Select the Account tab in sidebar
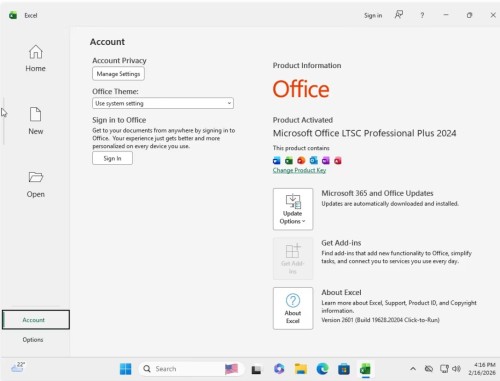Image resolution: width=500 pixels, height=381 pixels. [36, 320]
